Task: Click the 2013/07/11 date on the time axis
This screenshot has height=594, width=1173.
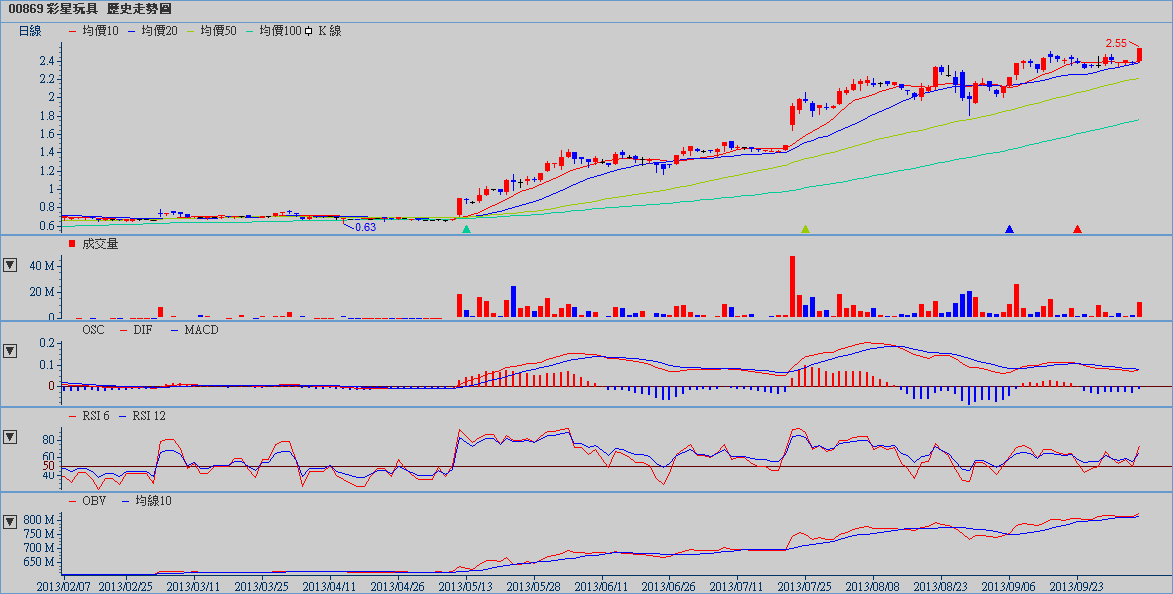Action: [x=738, y=584]
